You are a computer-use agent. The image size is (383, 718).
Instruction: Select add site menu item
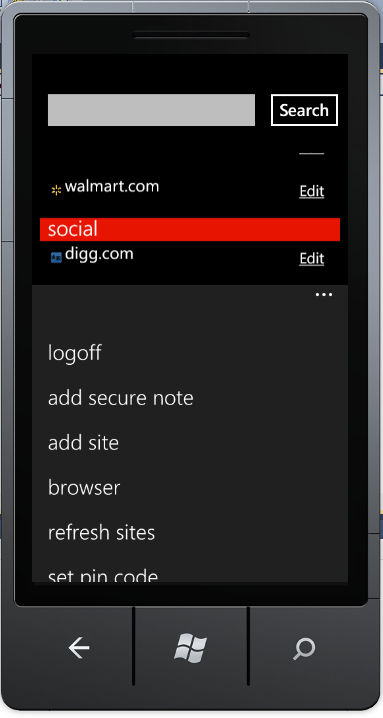coord(83,443)
